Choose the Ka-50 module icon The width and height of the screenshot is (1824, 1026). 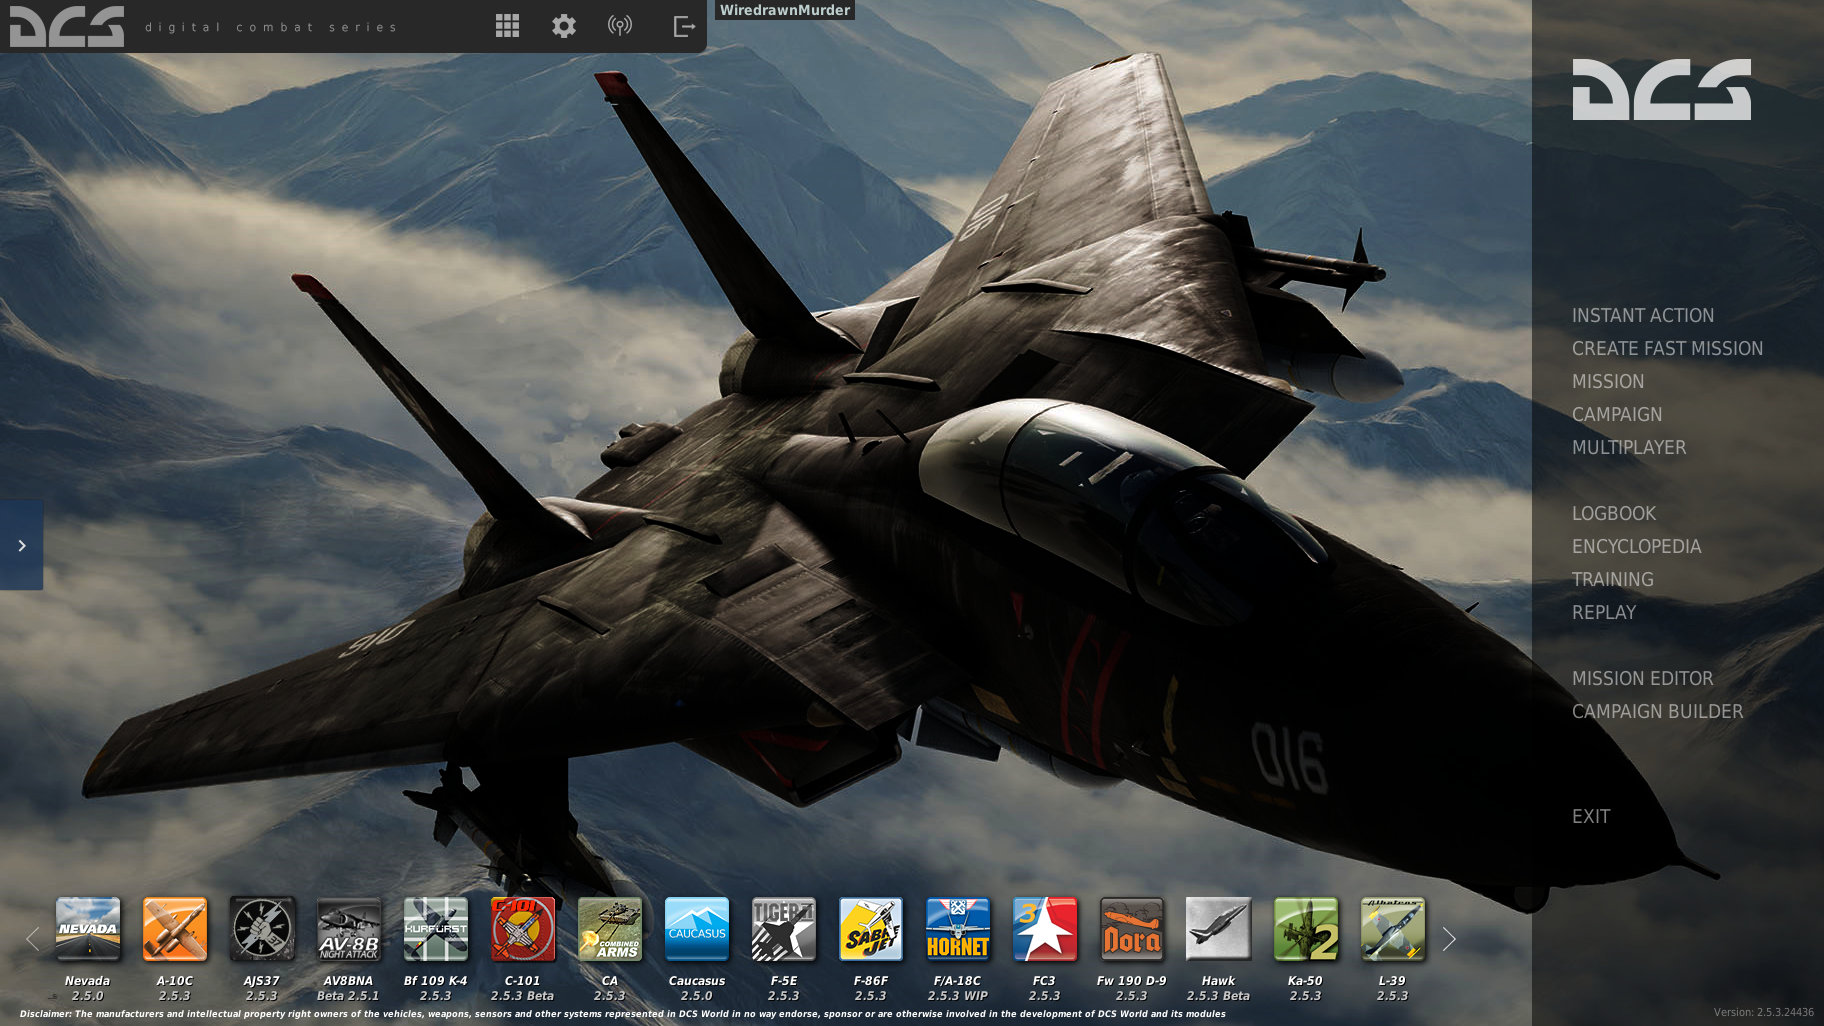click(x=1305, y=929)
